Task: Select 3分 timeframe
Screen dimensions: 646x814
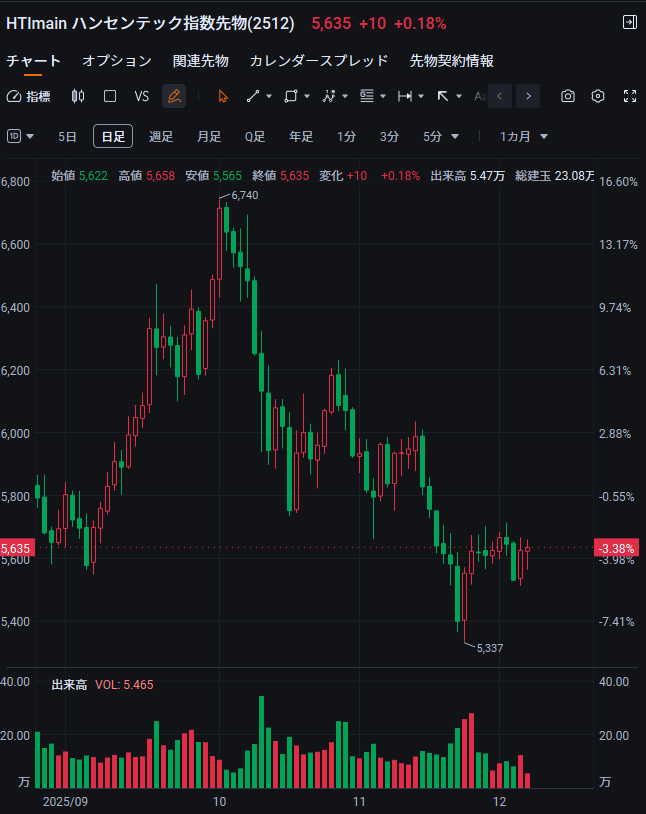Action: point(389,137)
